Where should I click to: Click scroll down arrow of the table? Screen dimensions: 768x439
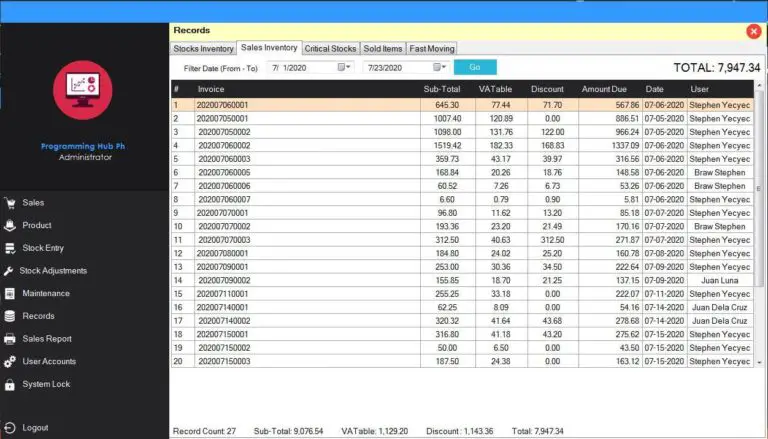759,363
